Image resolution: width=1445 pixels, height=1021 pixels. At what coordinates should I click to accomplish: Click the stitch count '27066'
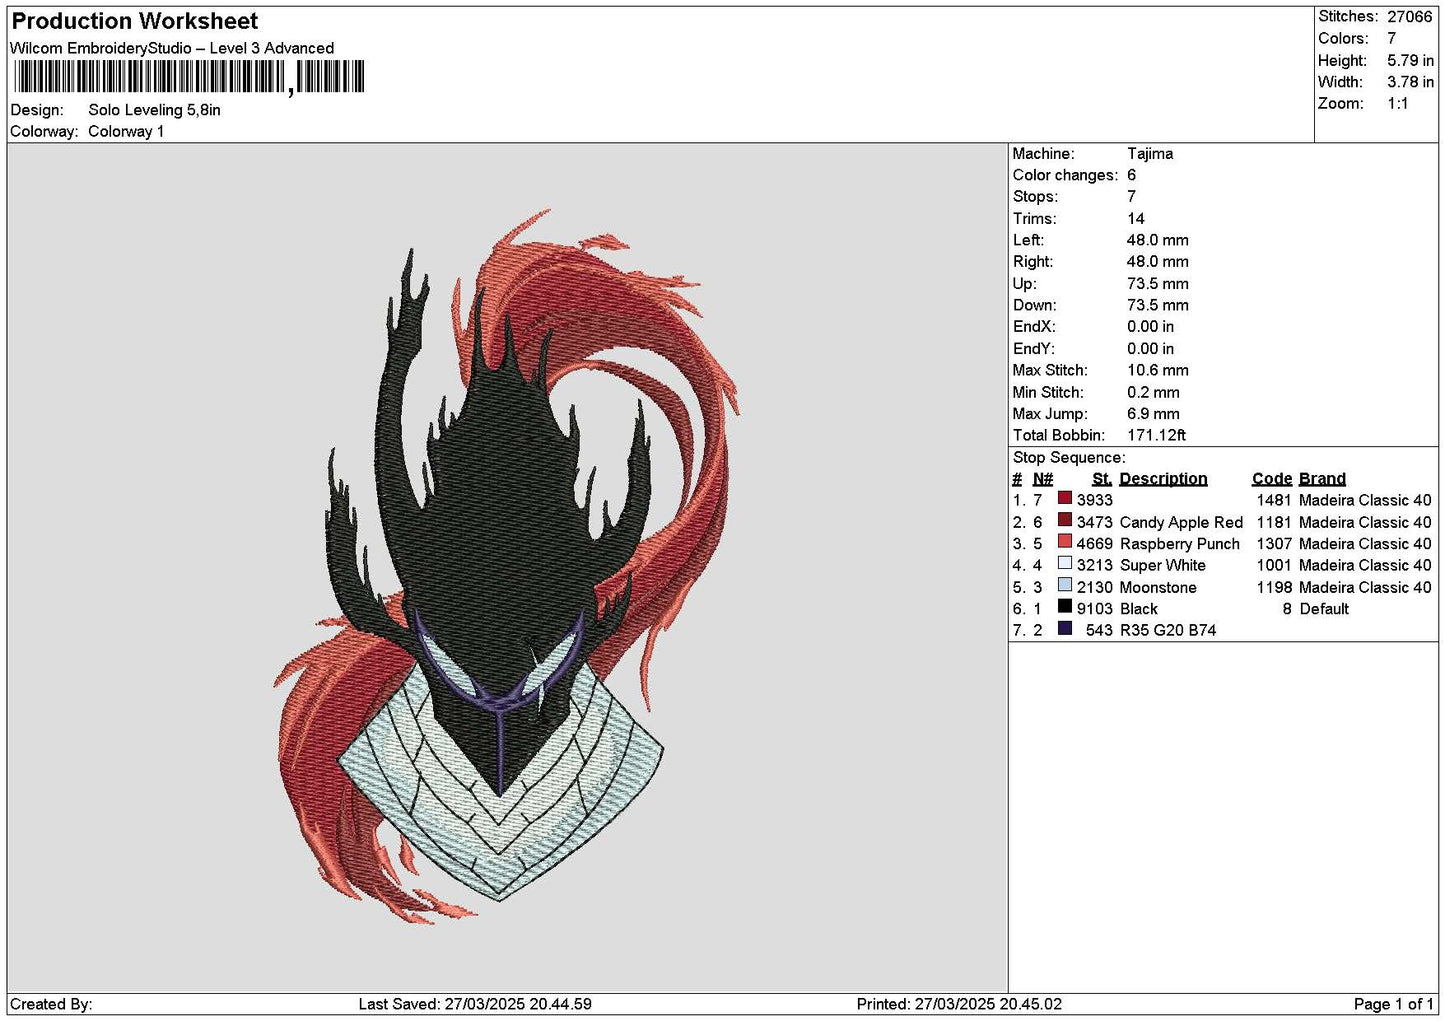(1410, 17)
